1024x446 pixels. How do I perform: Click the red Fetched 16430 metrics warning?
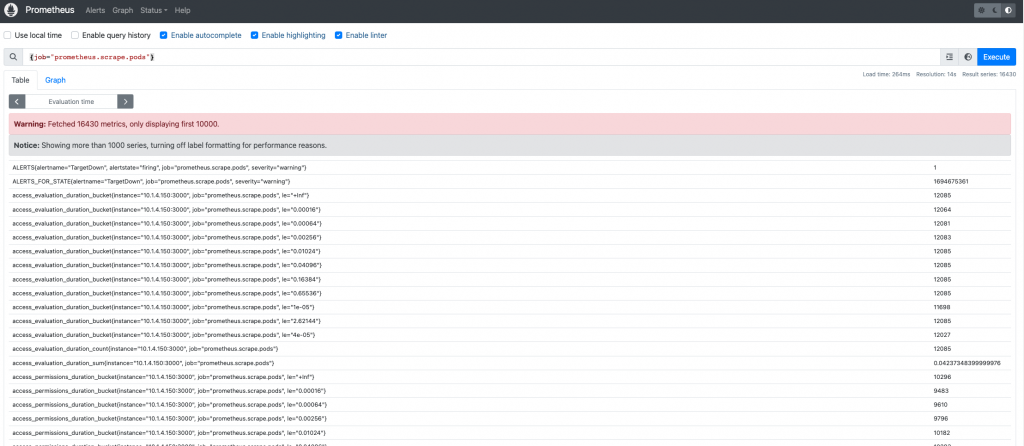[509, 123]
